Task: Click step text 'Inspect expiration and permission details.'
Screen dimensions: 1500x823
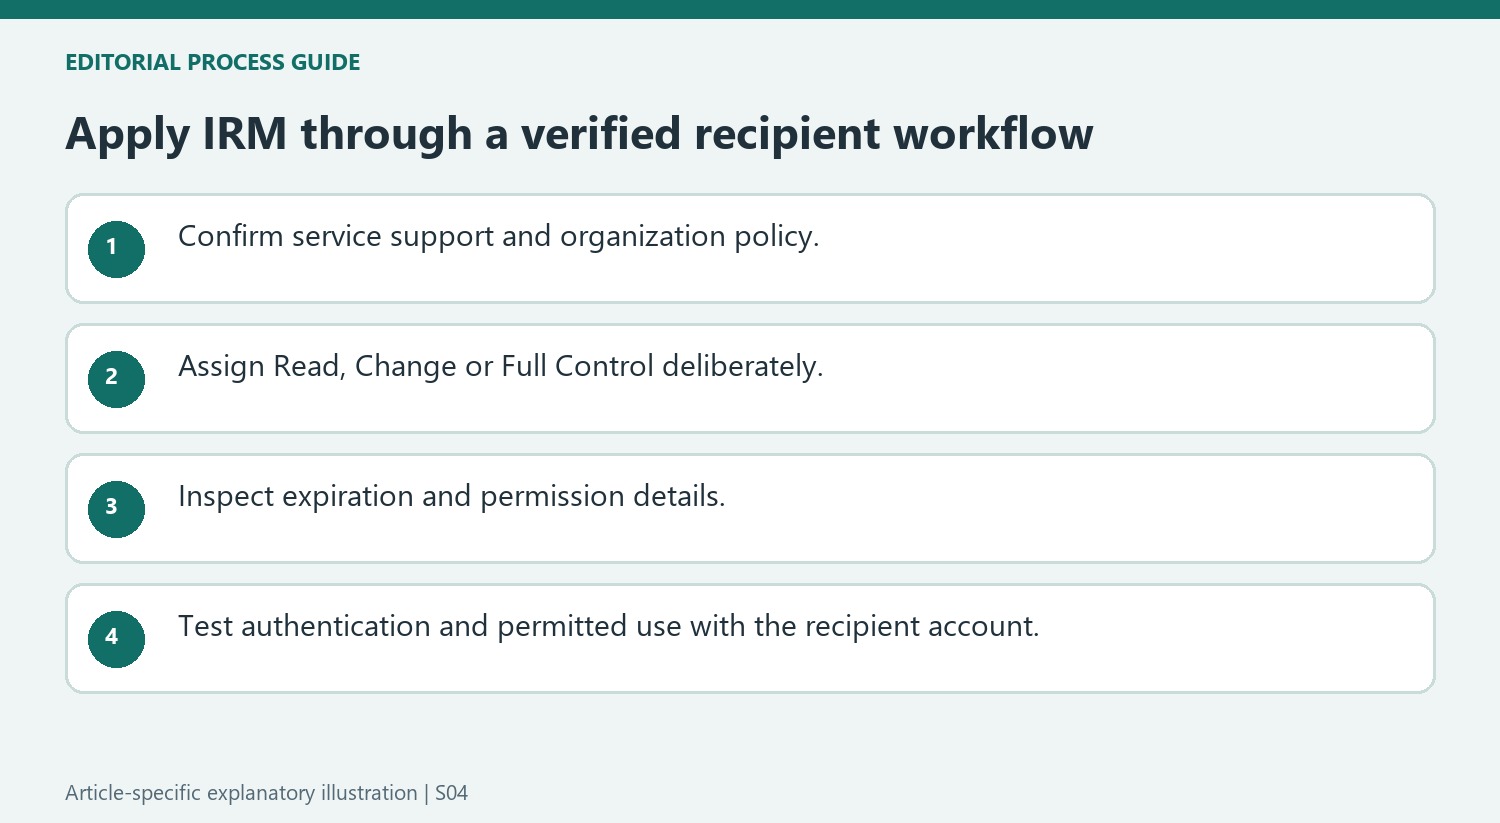Action: pyautogui.click(x=451, y=497)
